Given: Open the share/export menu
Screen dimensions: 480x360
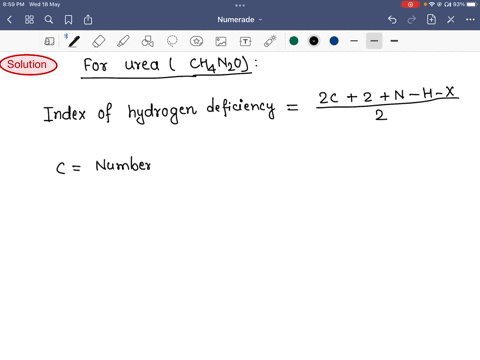Looking at the screenshot, I should 88,20.
